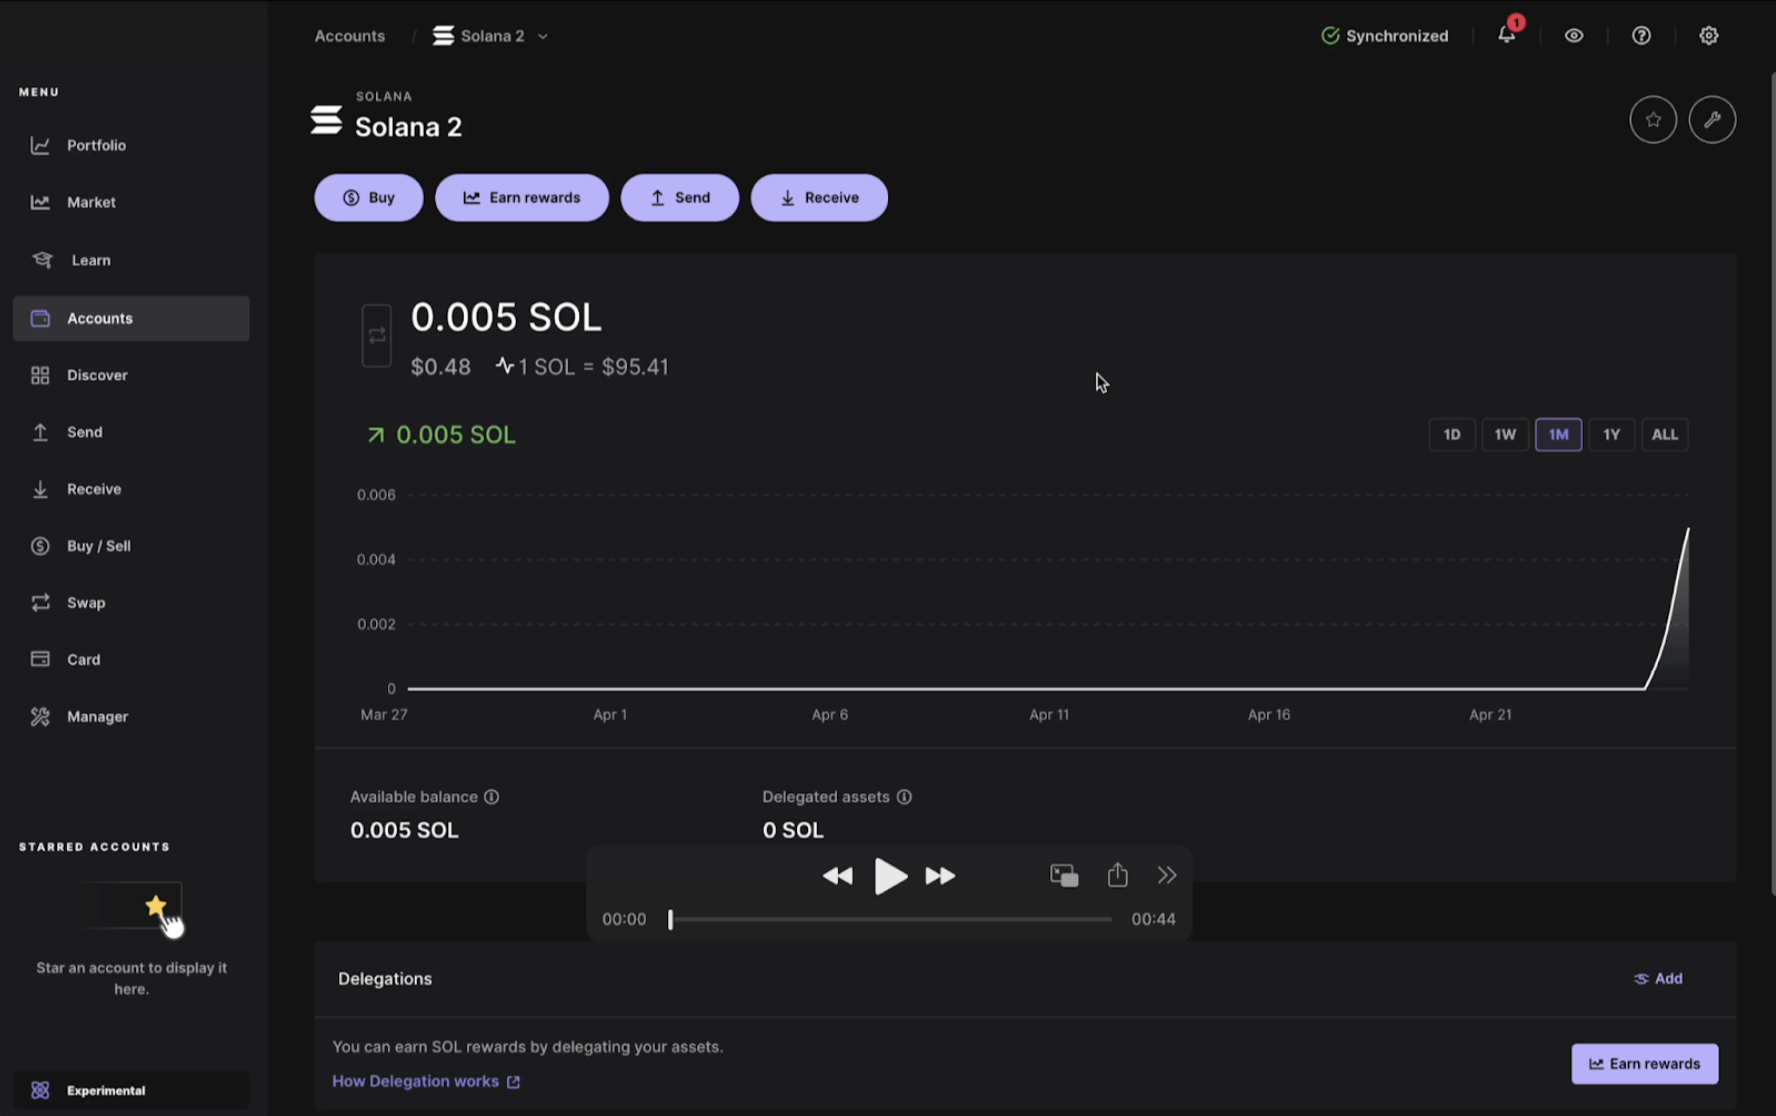The height and width of the screenshot is (1116, 1776).
Task: Expand the media player extra controls chevron
Action: tap(1166, 875)
